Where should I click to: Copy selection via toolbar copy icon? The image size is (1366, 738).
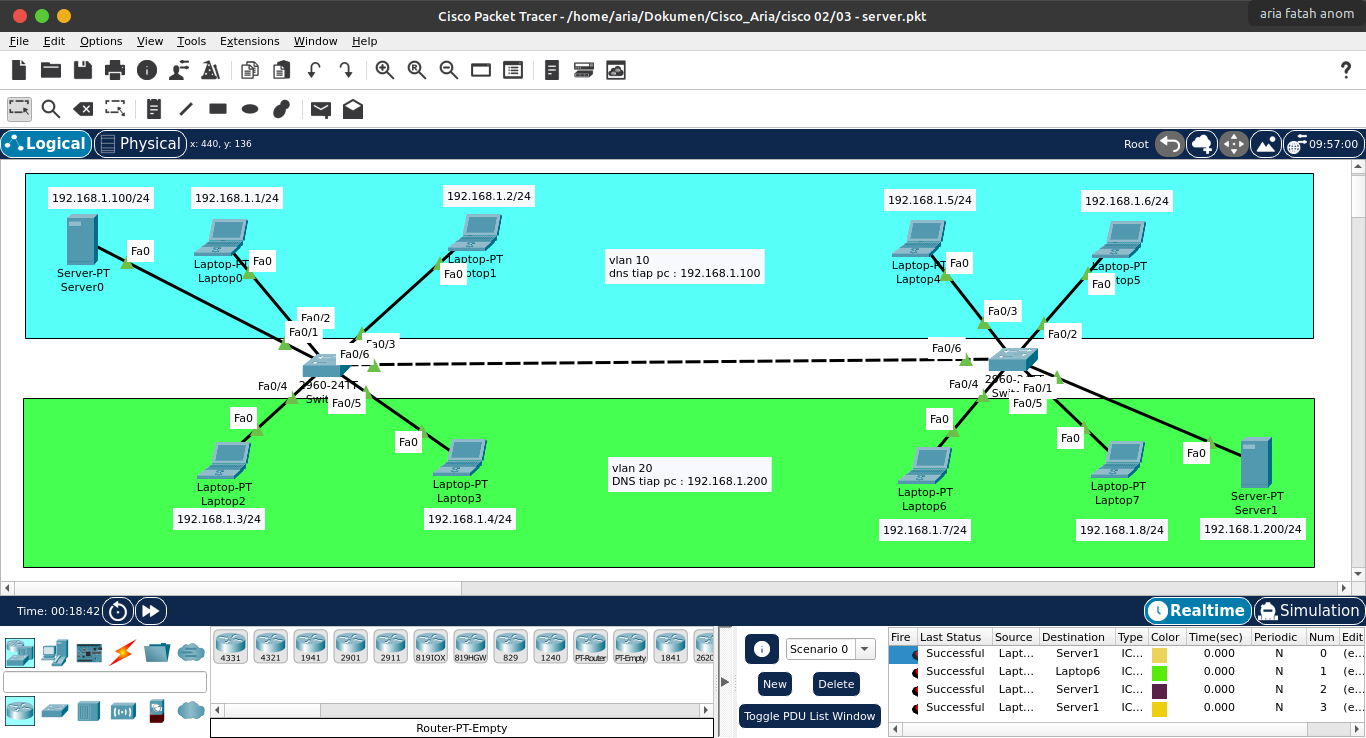250,70
